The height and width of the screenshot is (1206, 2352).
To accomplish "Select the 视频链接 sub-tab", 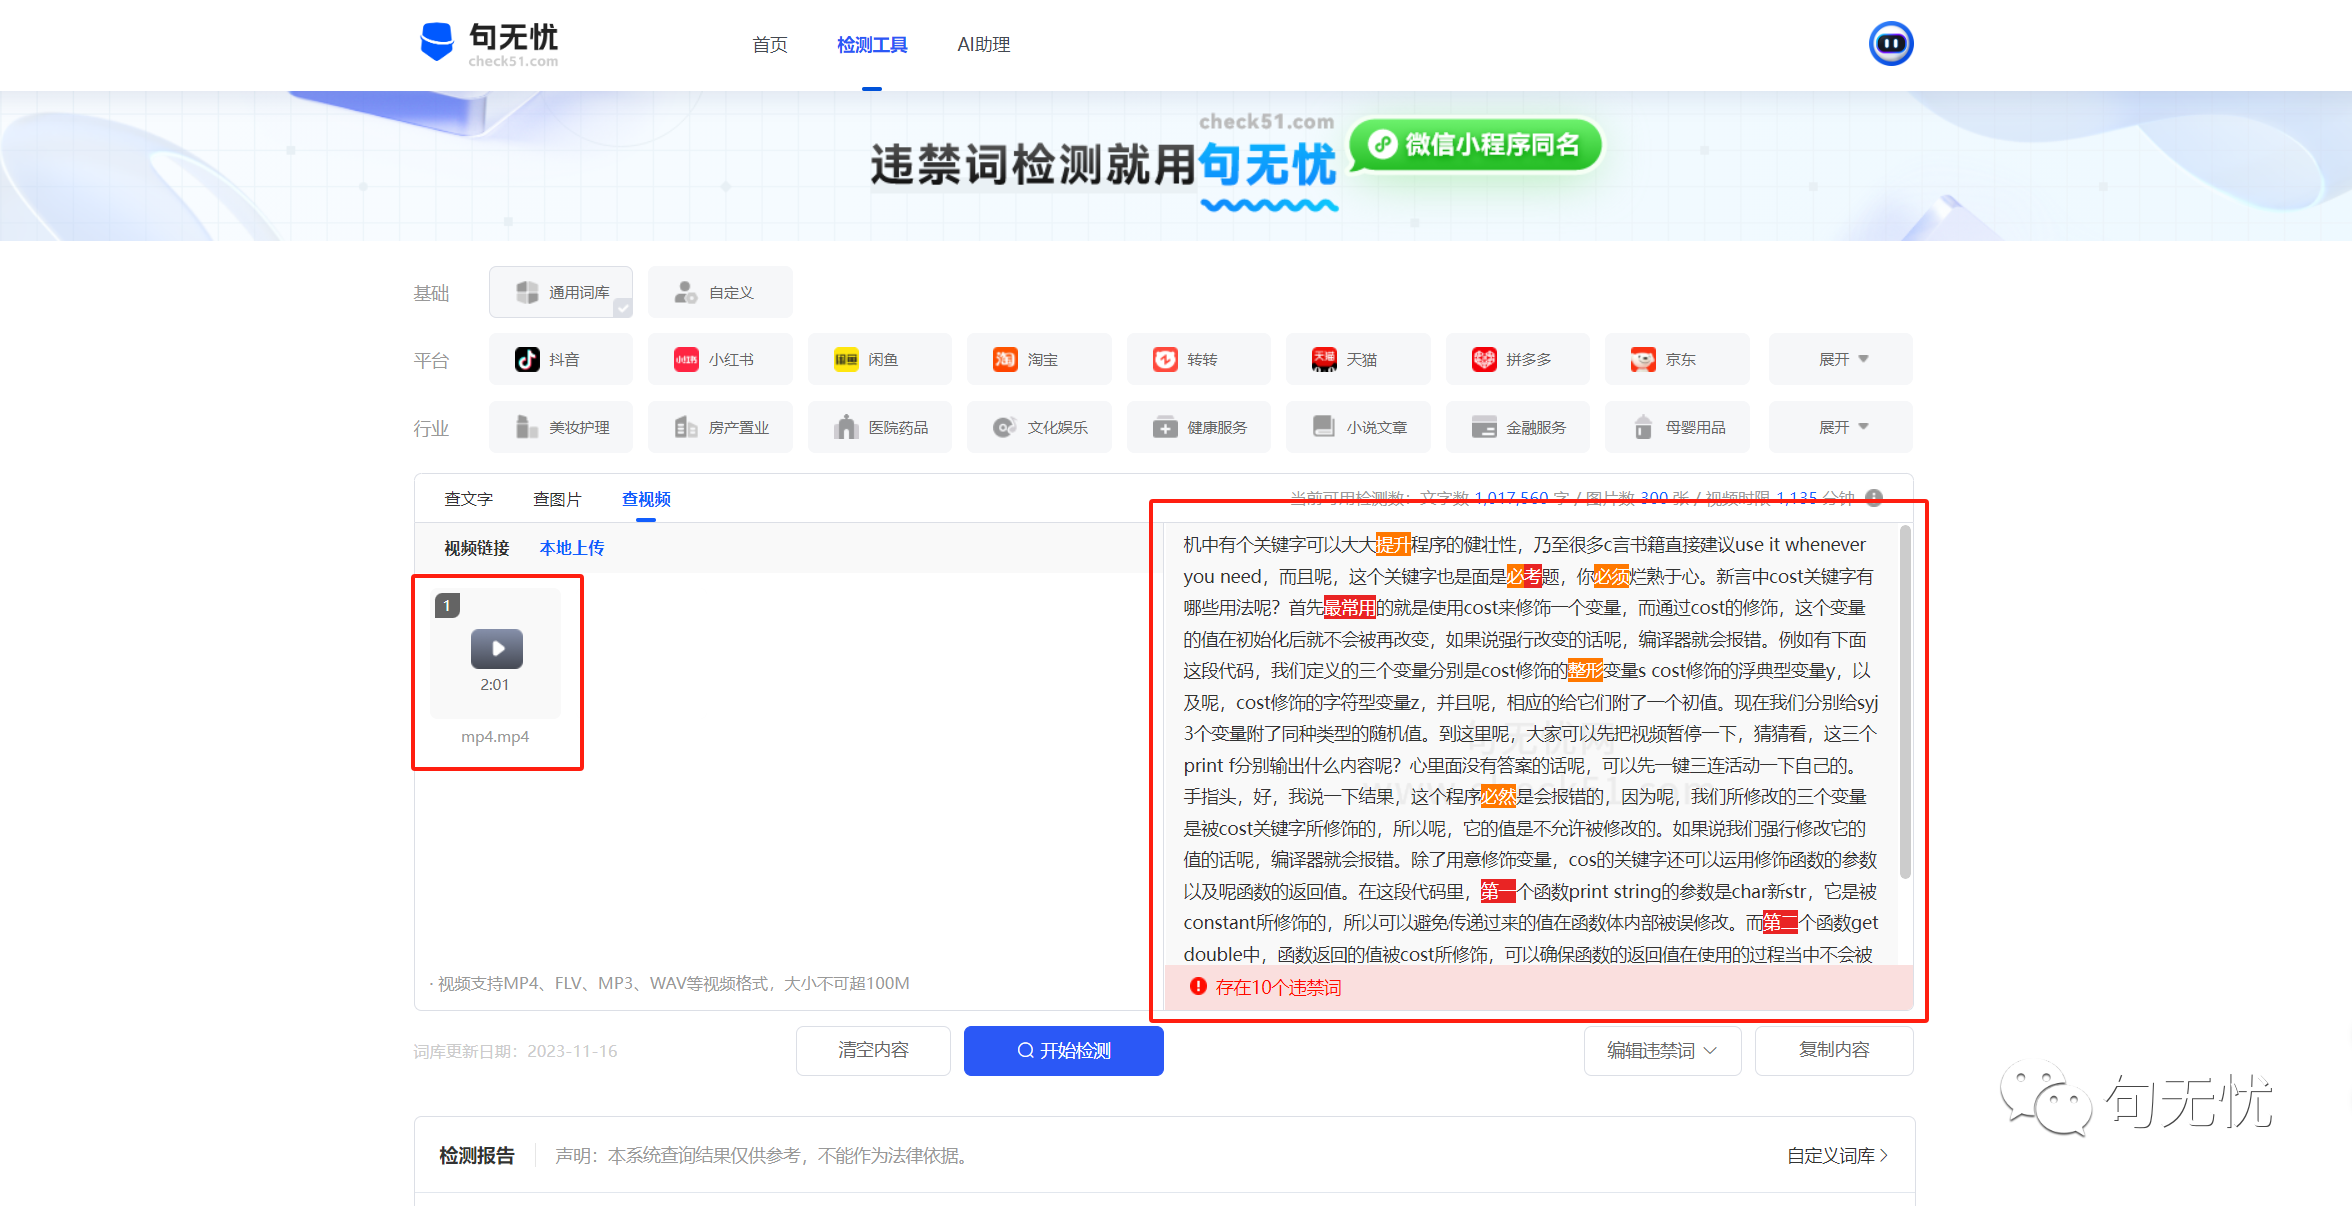I will (x=477, y=548).
